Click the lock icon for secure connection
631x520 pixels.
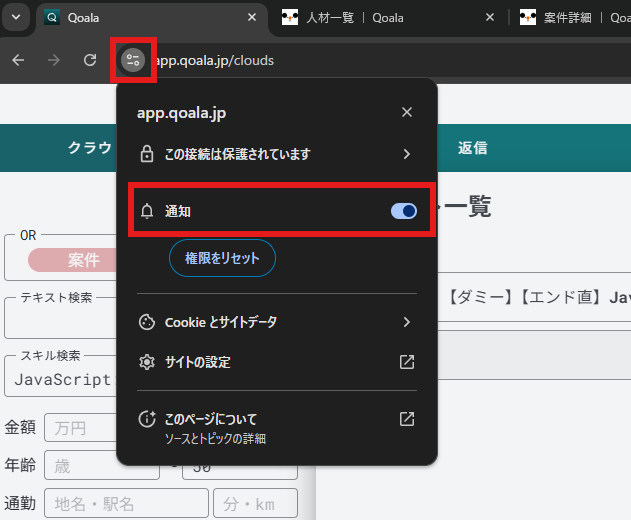click(x=147, y=154)
